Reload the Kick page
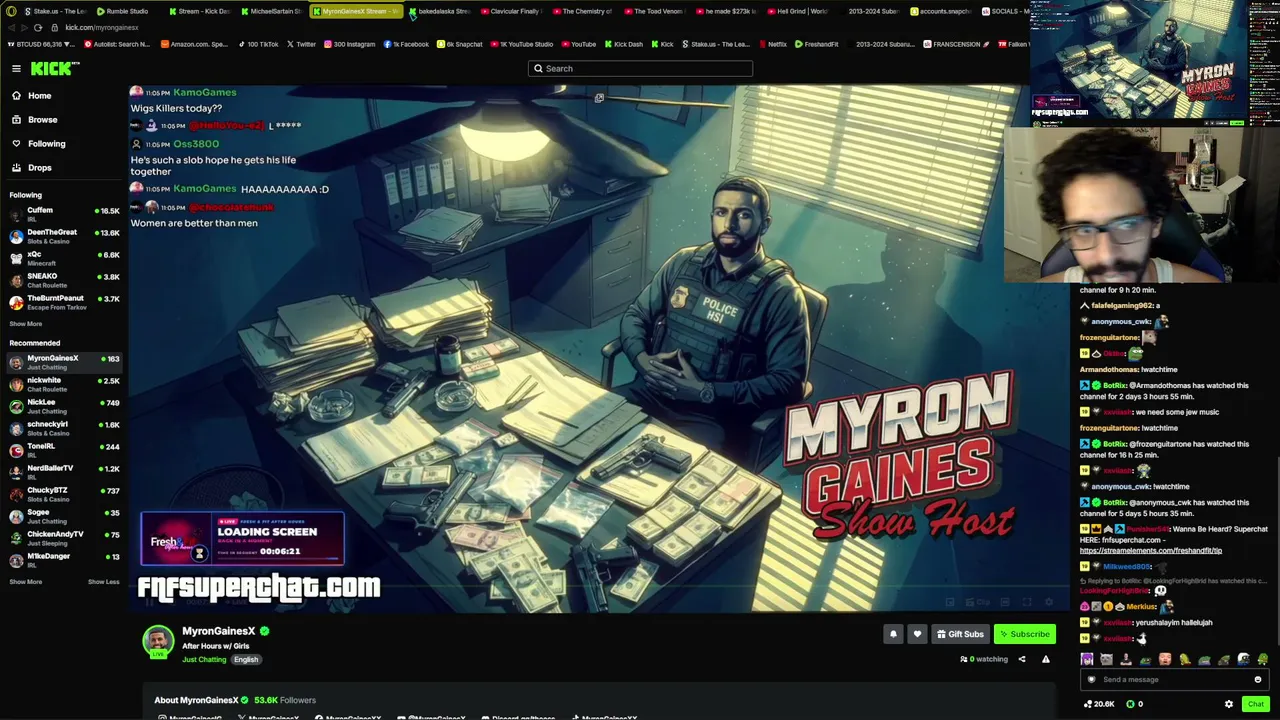 (38, 27)
